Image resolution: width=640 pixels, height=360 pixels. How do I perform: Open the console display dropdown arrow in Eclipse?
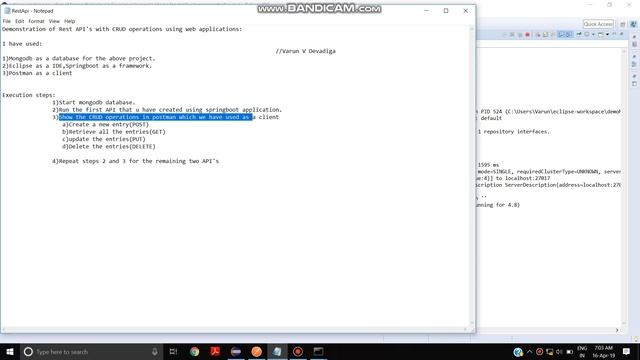593,35
